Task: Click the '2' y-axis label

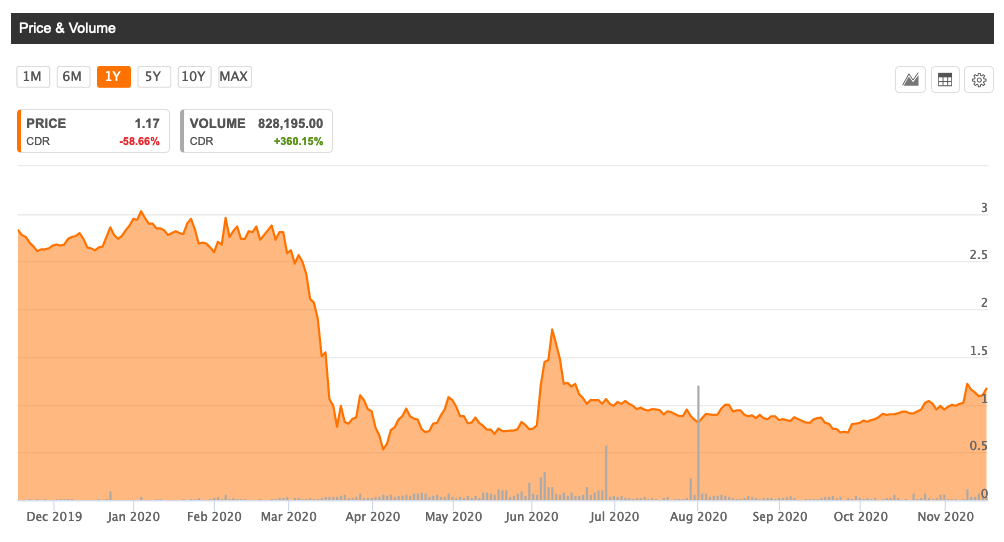Action: [984, 303]
